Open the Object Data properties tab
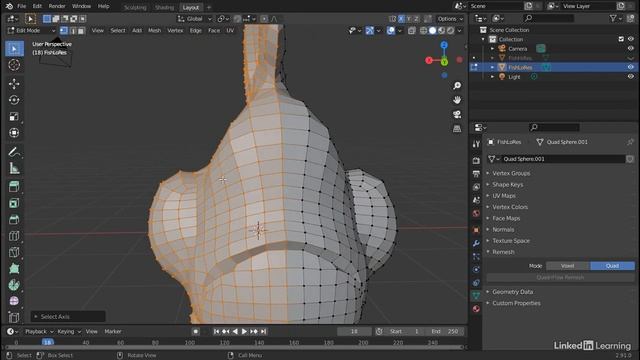 click(x=476, y=296)
